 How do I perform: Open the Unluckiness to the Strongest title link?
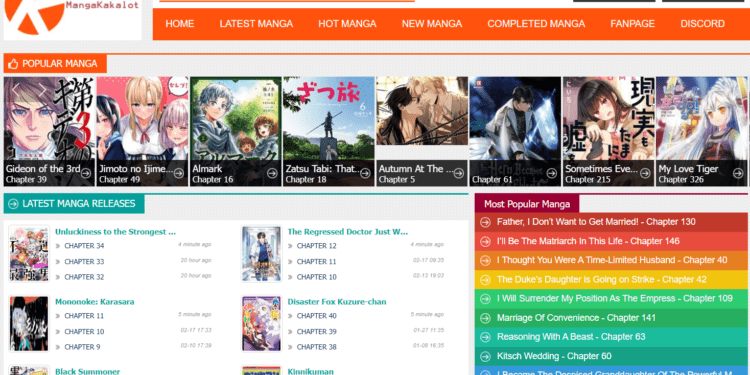click(115, 232)
